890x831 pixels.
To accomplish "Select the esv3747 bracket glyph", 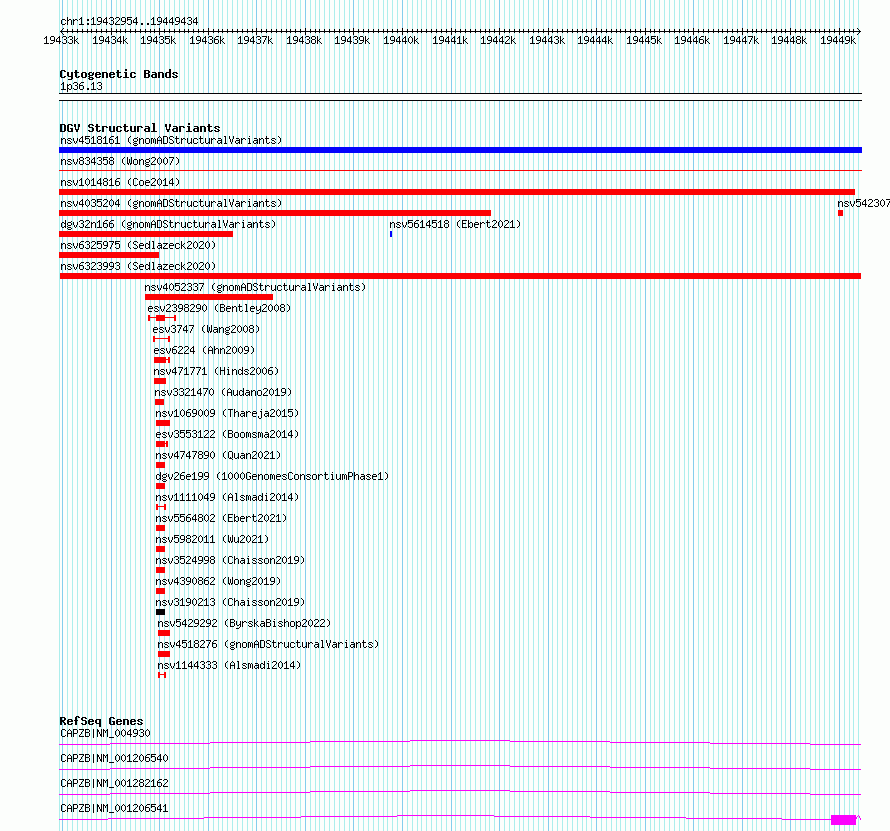I will click(x=161, y=339).
